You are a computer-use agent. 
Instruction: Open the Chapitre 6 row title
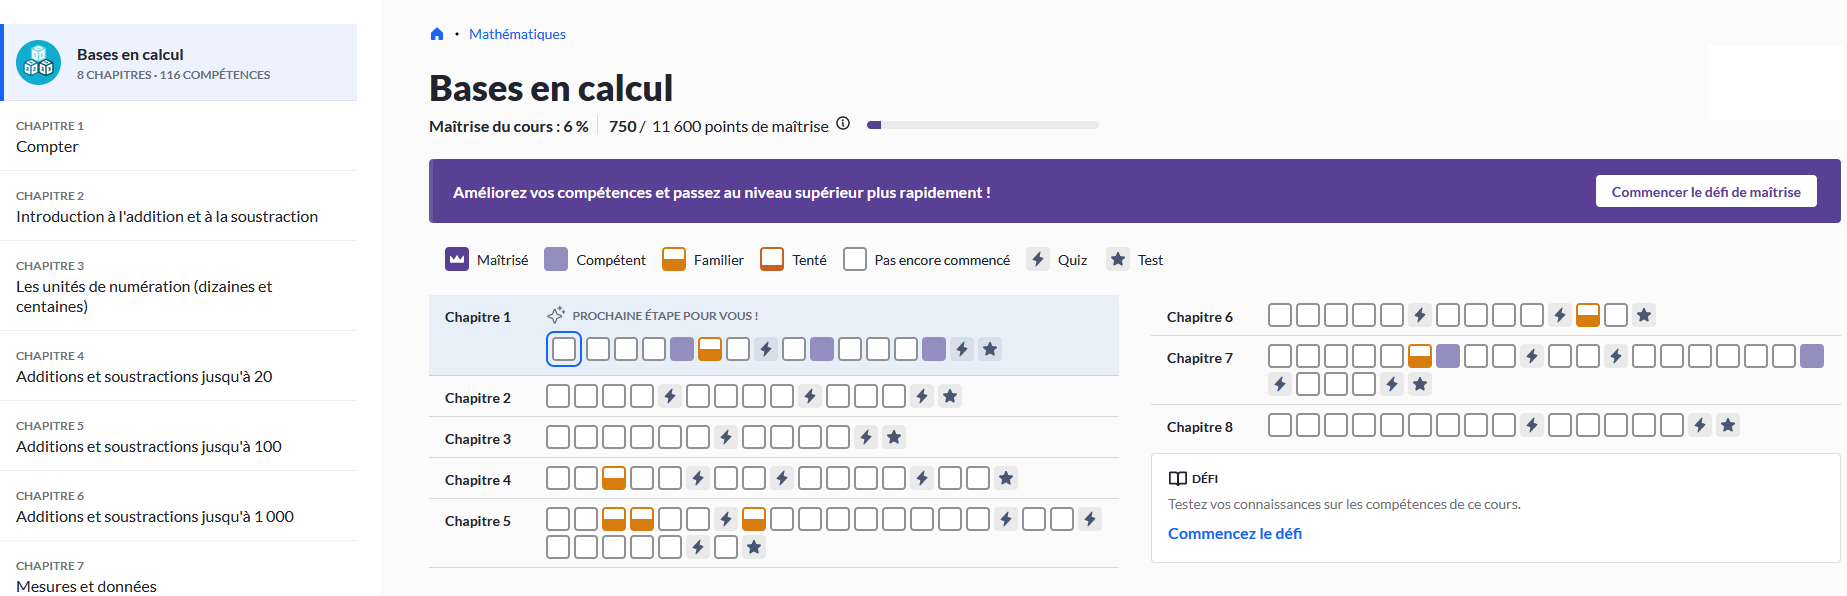click(x=1200, y=317)
